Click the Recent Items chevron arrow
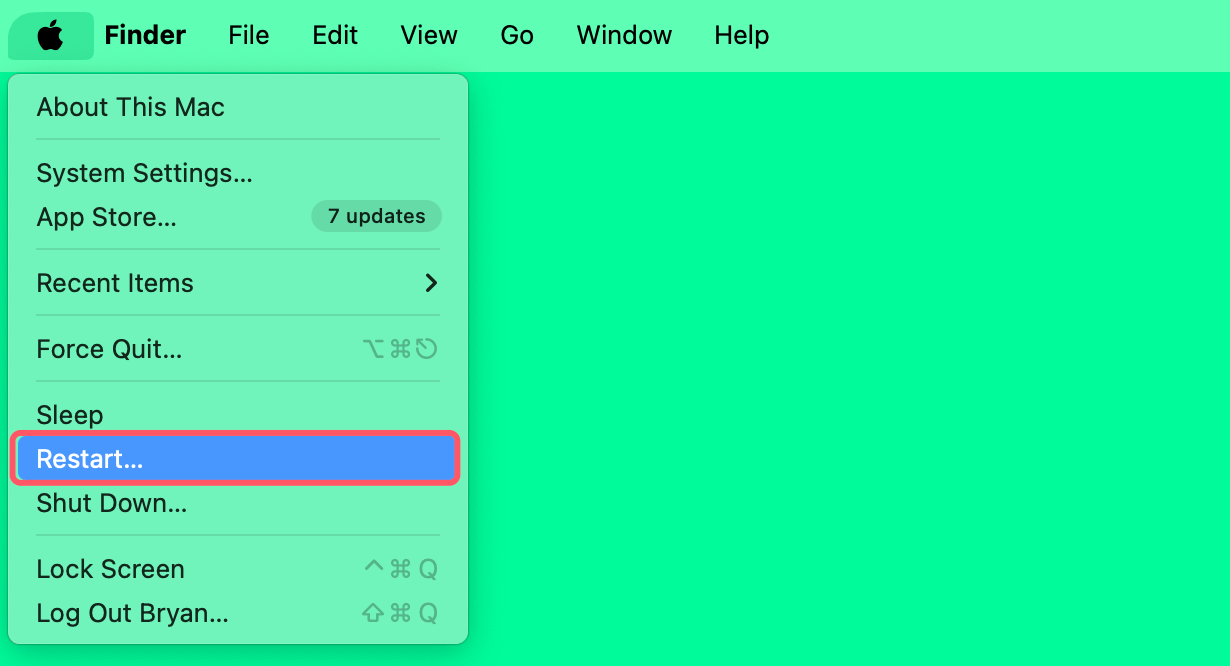 point(431,283)
